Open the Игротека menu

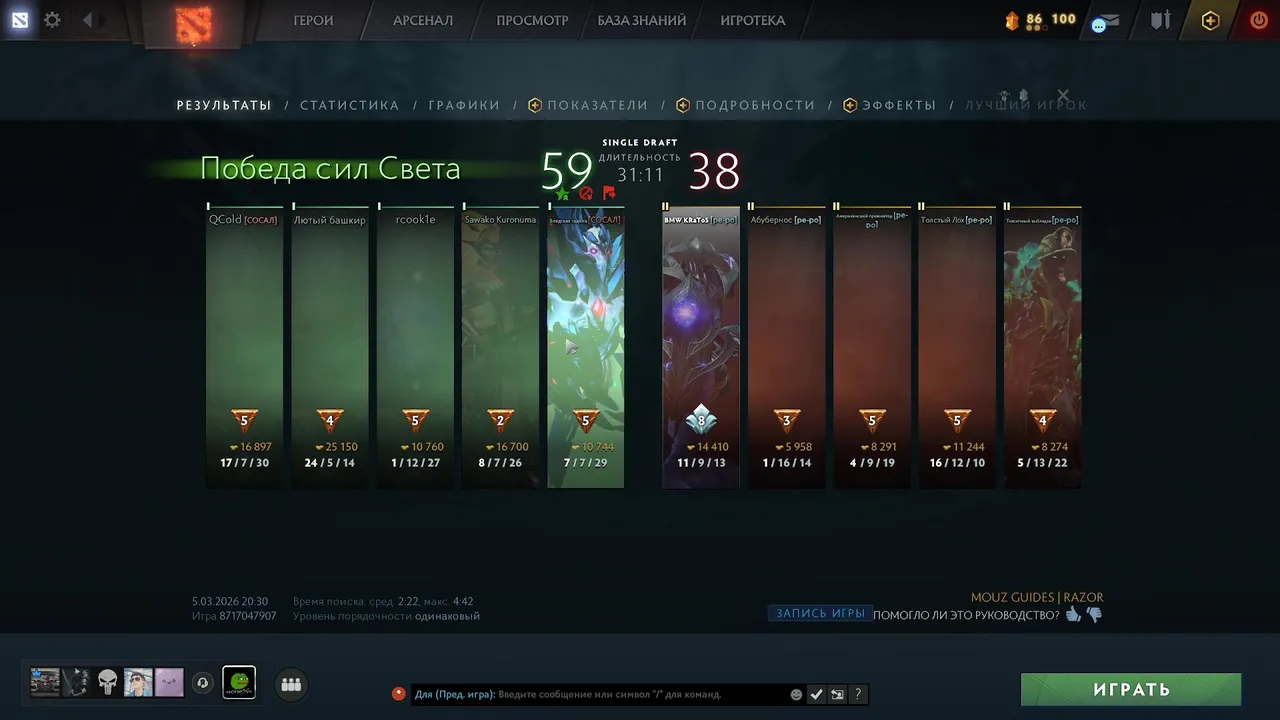pyautogui.click(x=753, y=20)
